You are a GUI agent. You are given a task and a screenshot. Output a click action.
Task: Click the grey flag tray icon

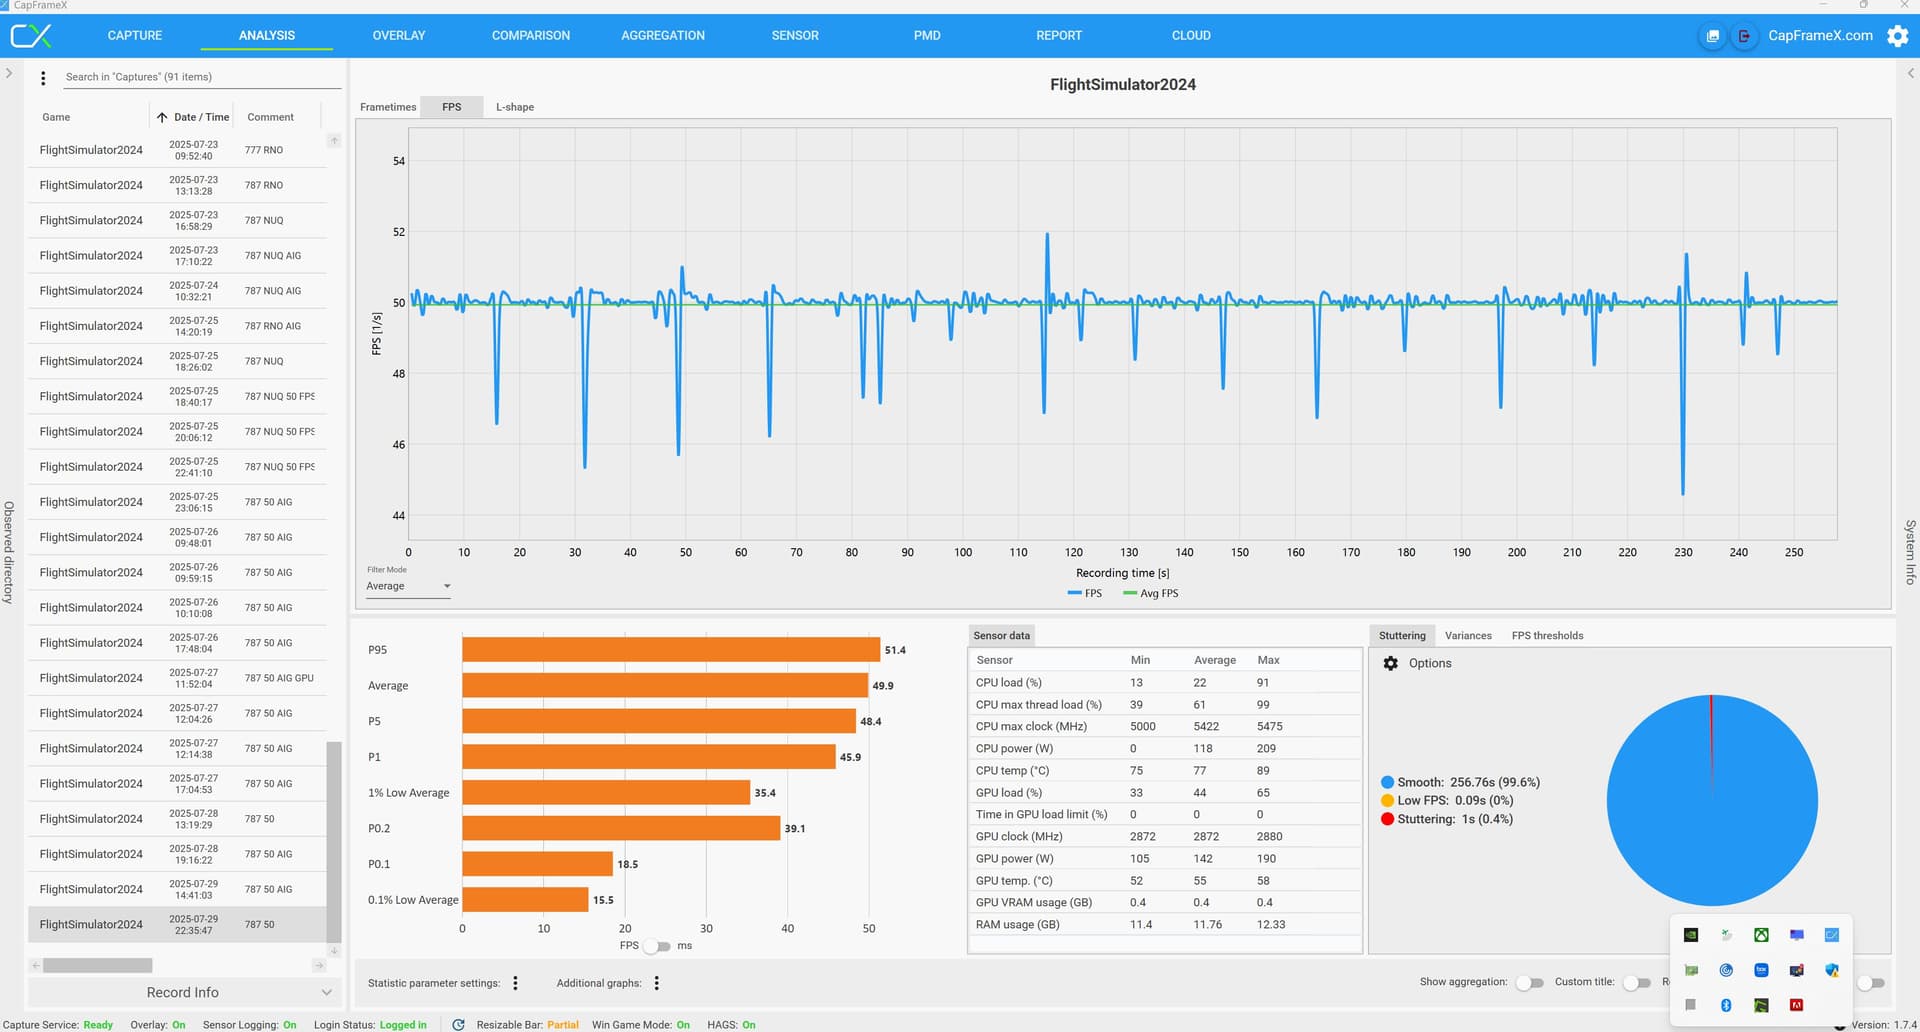point(1691,1005)
